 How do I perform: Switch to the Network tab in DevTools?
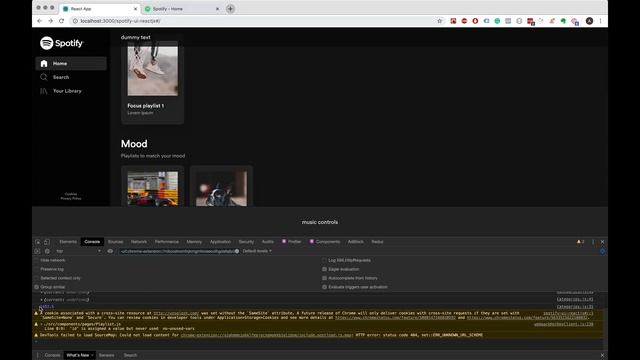[139, 242]
